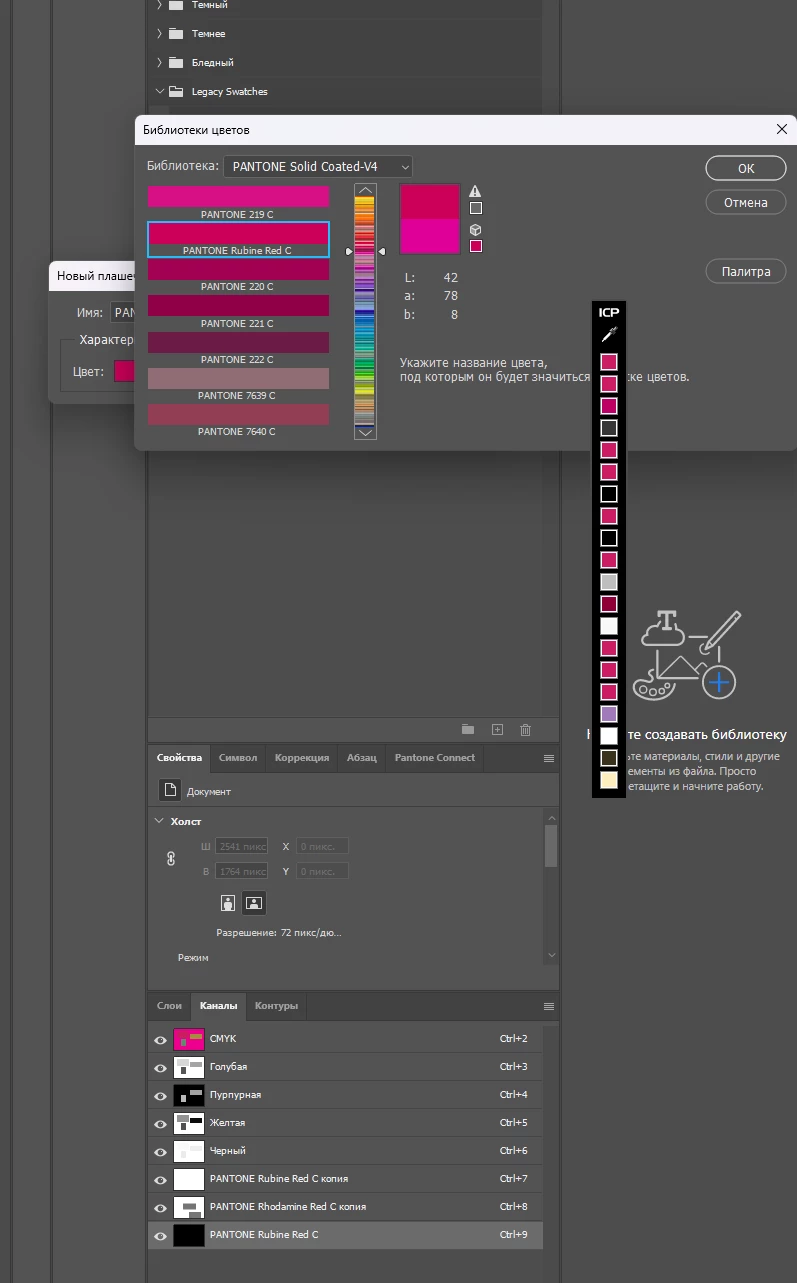797x1283 pixels.
Task: Collapse the Legacy Swatches group chevron
Action: click(159, 92)
